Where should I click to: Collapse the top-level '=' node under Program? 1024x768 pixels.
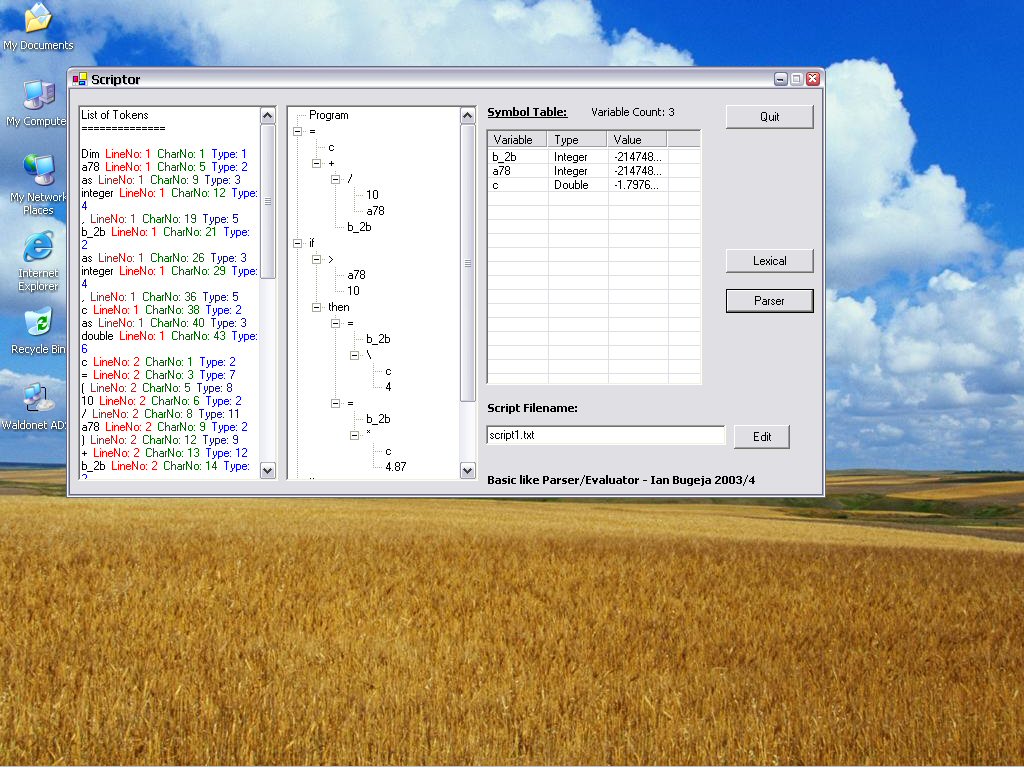pyautogui.click(x=298, y=131)
